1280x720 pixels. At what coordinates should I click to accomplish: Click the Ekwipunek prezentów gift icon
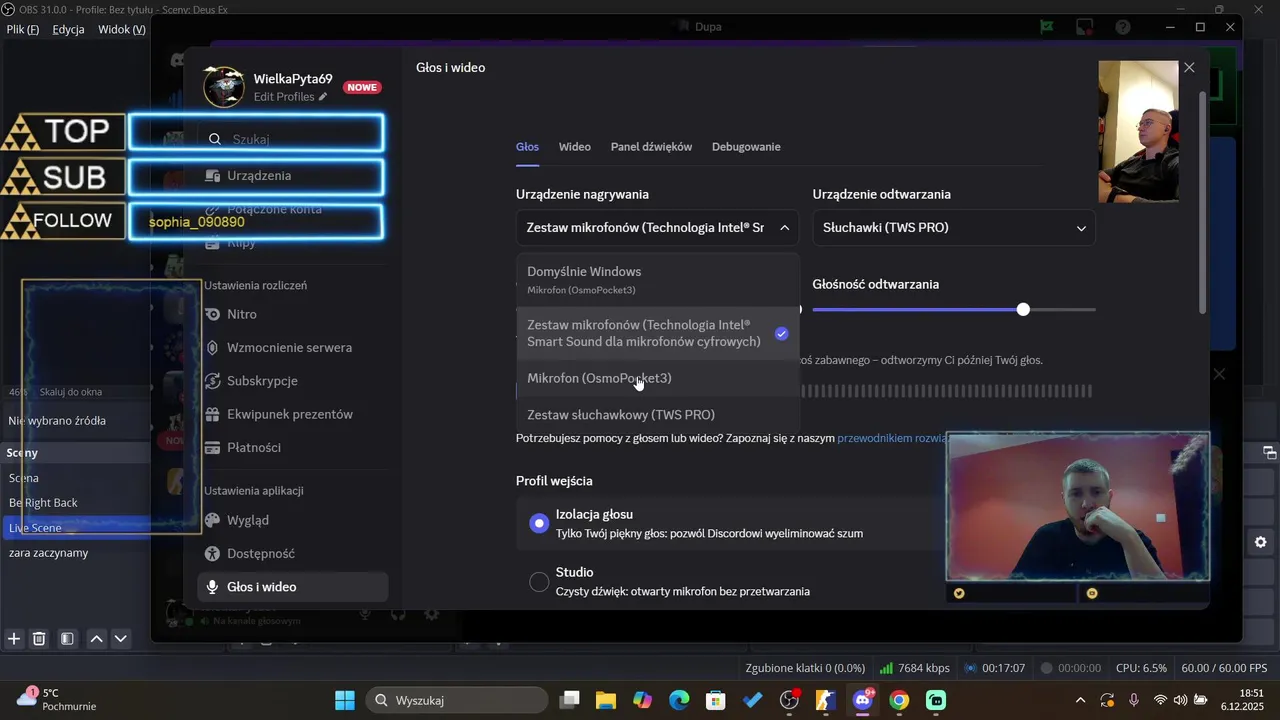click(x=212, y=414)
